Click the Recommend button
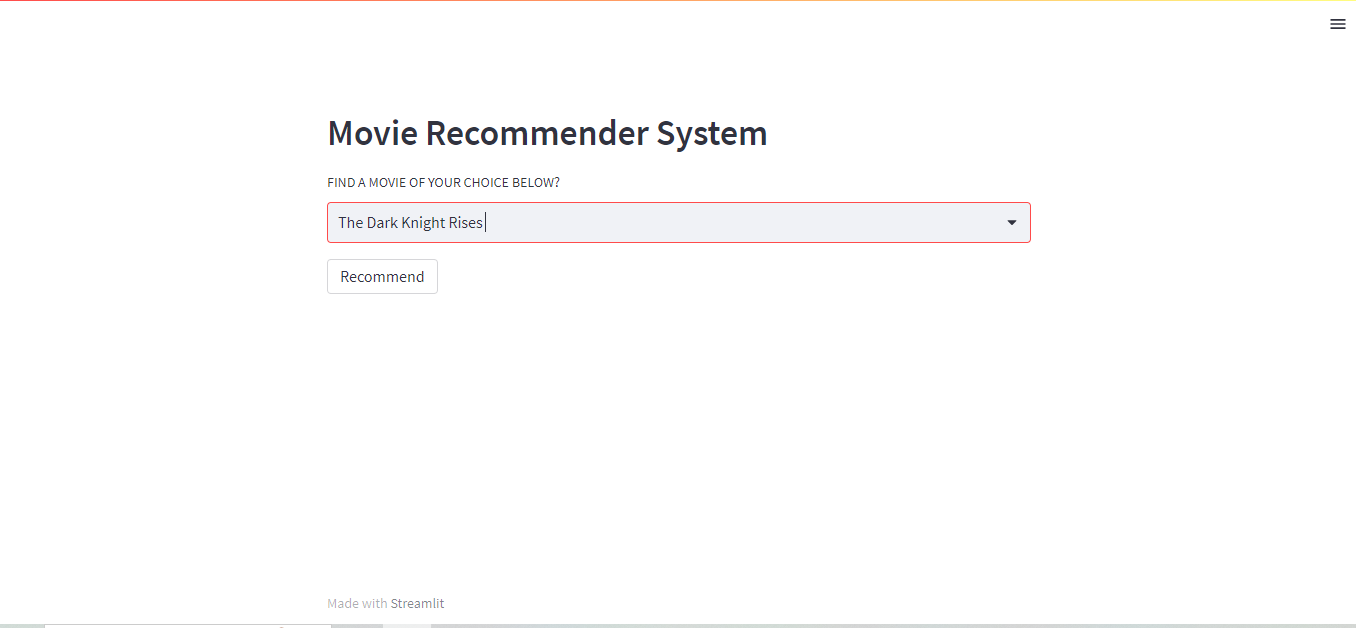 click(382, 276)
